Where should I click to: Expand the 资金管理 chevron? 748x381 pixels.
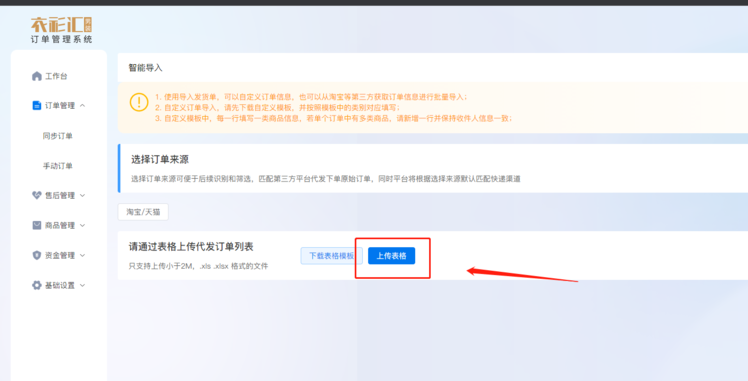83,256
